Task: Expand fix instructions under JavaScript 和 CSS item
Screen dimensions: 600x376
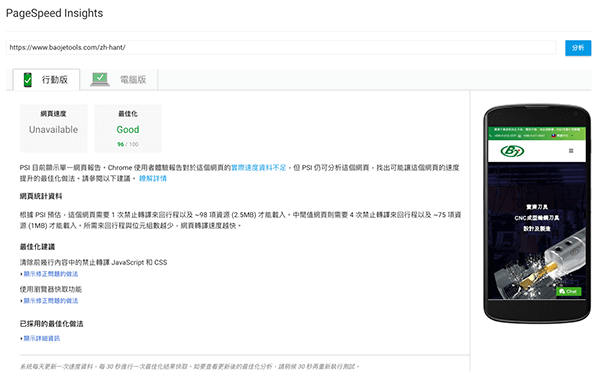Action: tap(51, 274)
